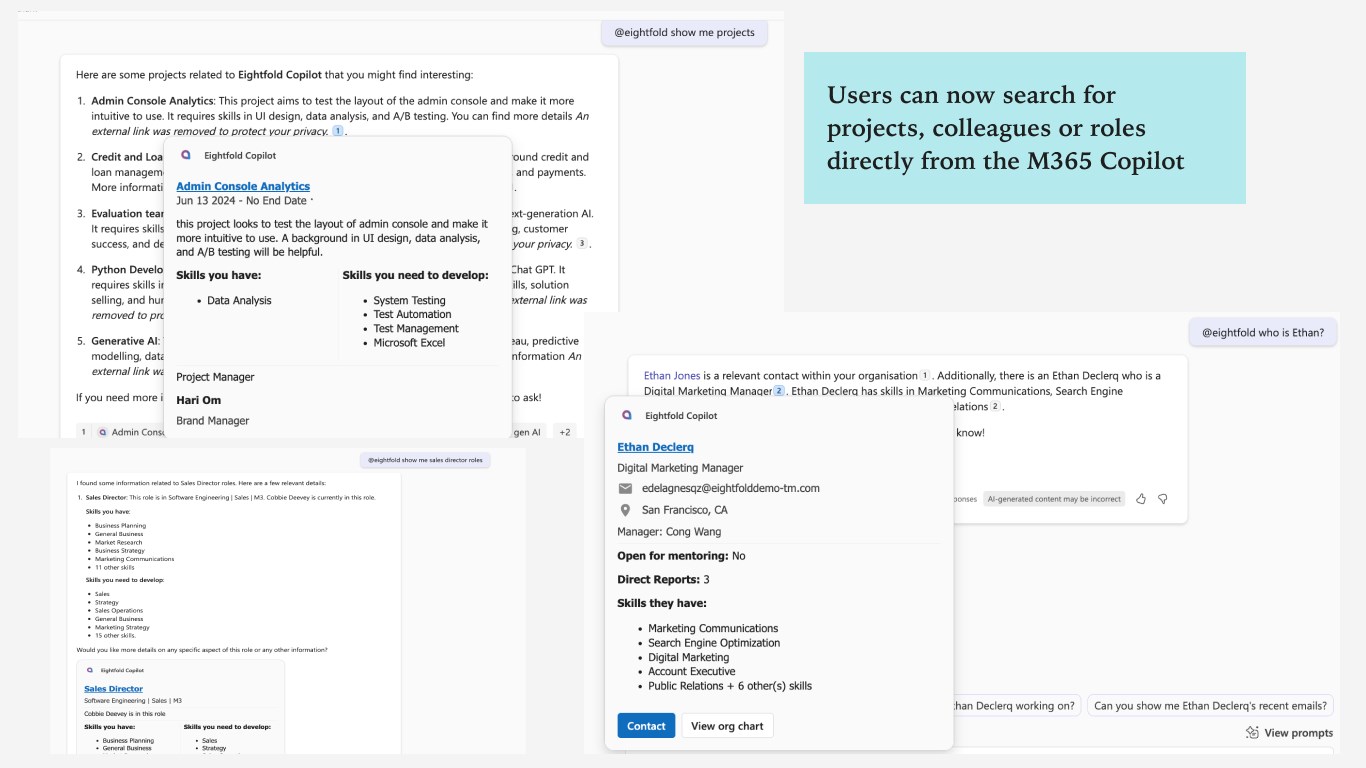Click the location pin icon beside San Francisco
The image size is (1366, 768).
(x=625, y=510)
